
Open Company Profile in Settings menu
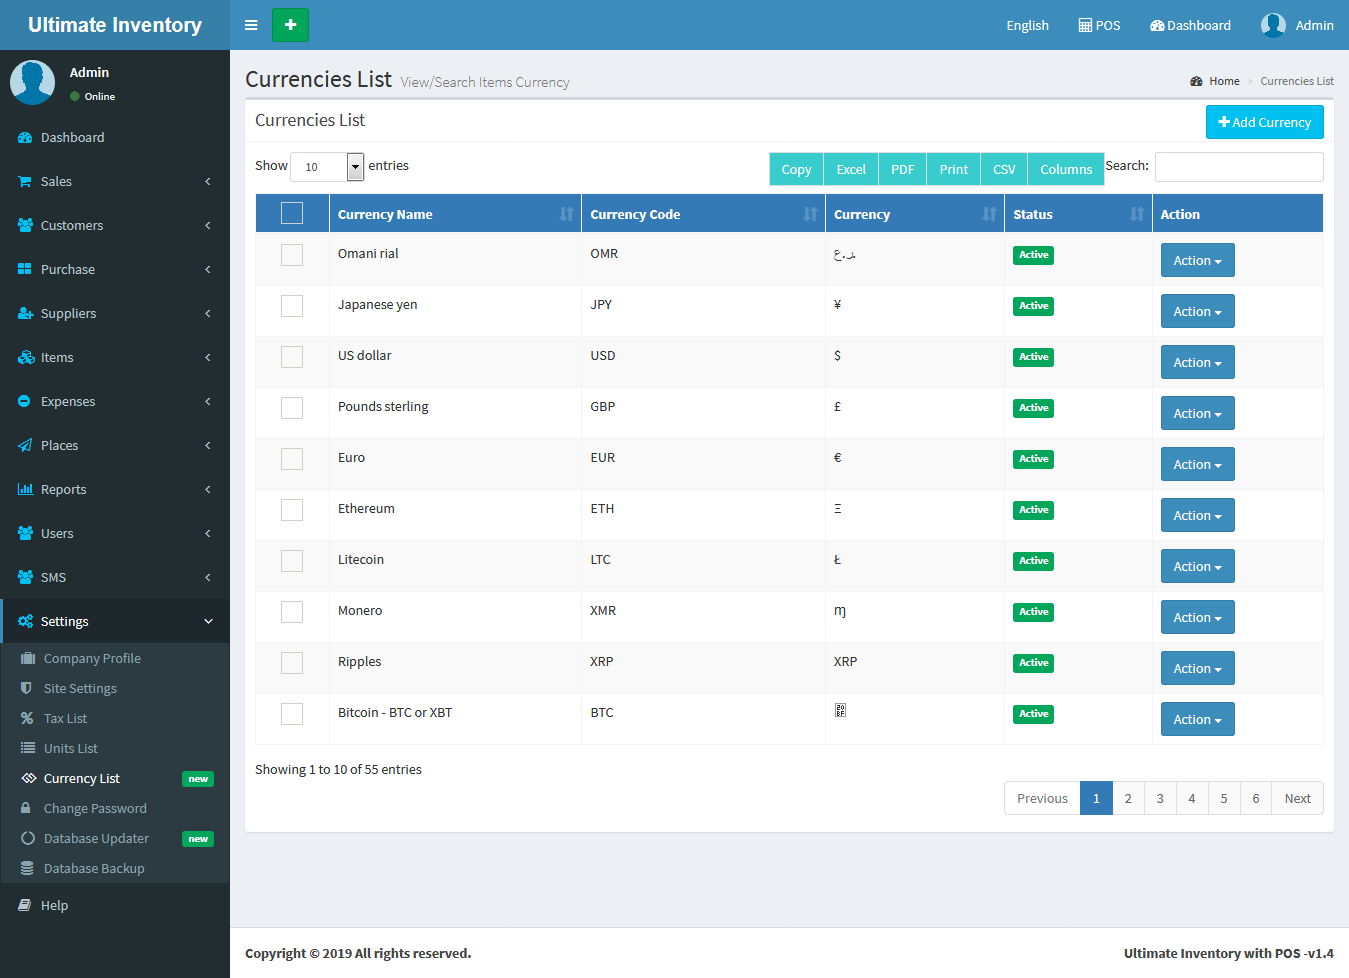point(92,658)
